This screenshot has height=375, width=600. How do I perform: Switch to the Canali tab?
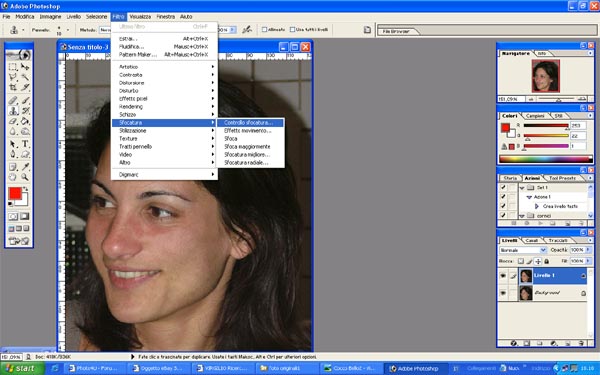point(532,240)
